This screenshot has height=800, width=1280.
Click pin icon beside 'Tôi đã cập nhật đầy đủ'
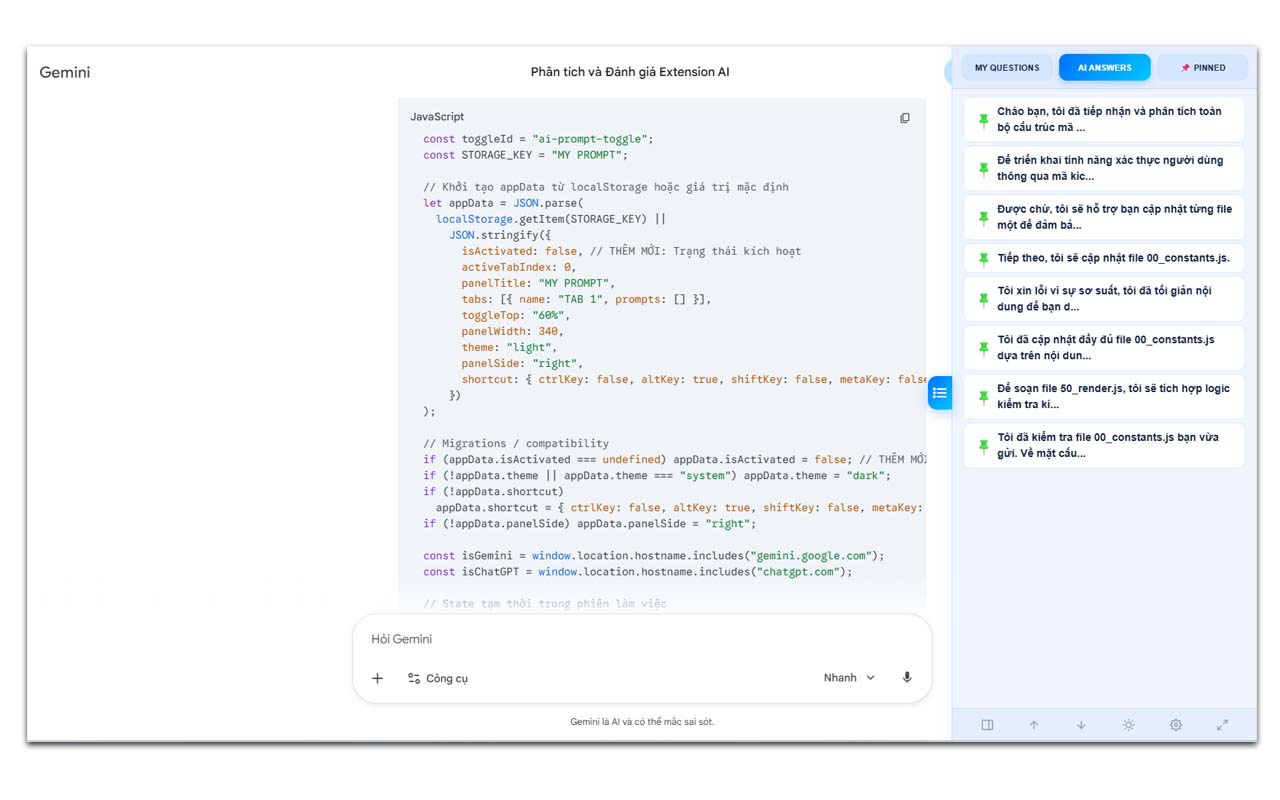pos(983,348)
